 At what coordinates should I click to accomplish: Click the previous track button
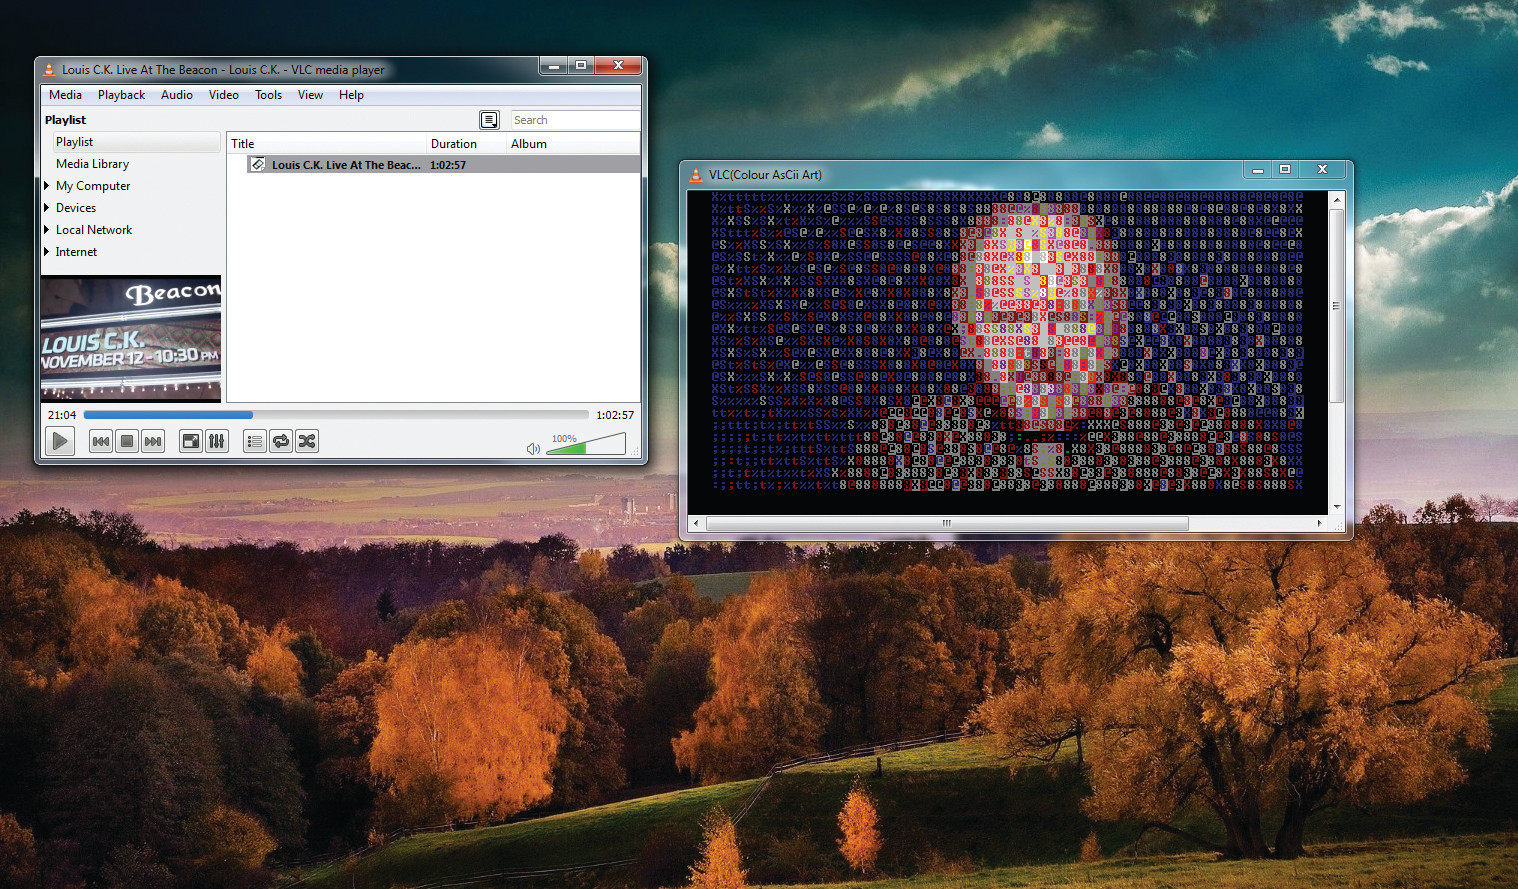[101, 441]
